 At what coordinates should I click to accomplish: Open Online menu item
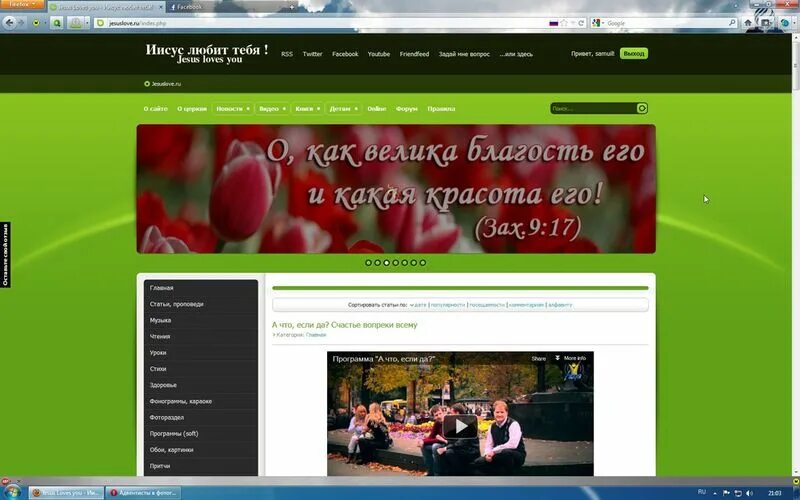pos(377,109)
